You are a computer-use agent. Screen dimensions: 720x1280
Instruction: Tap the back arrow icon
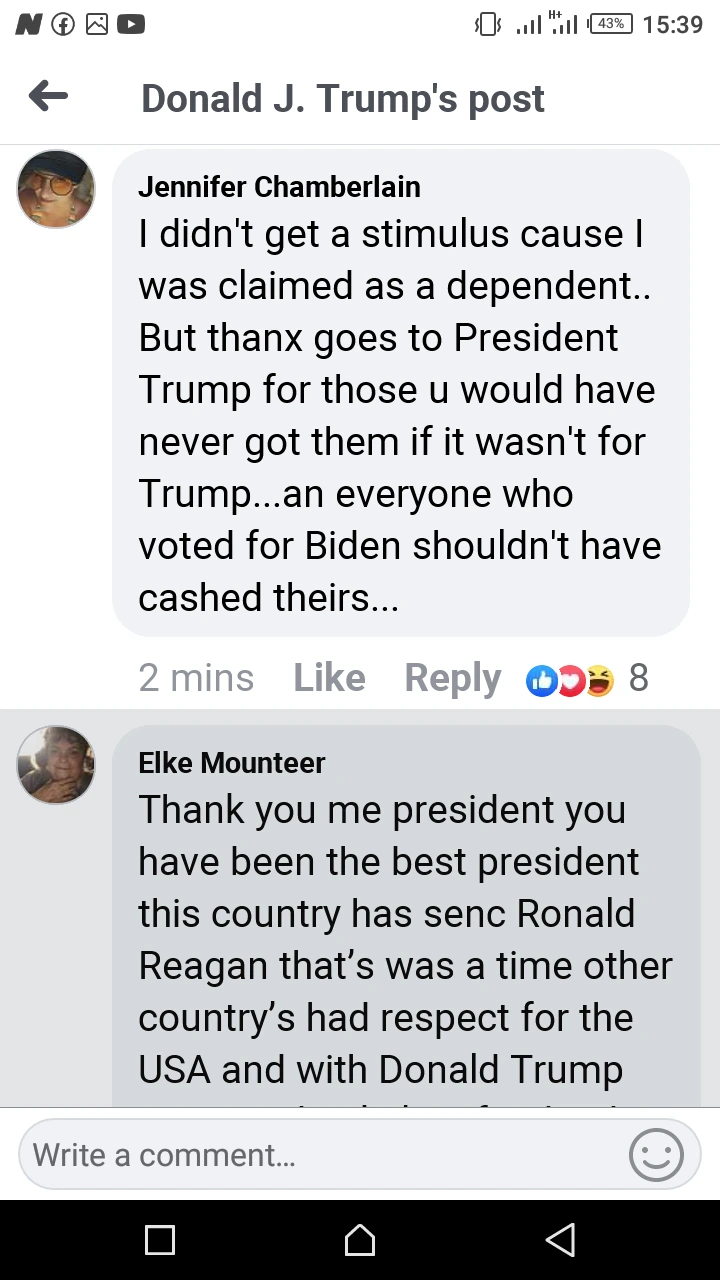click(x=48, y=97)
